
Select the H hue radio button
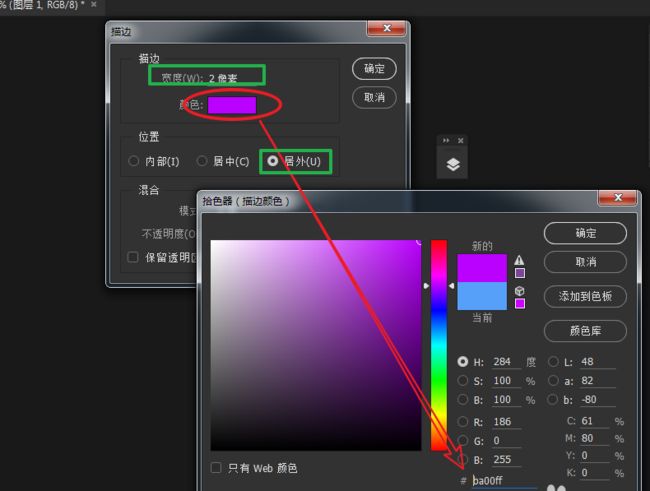point(463,361)
